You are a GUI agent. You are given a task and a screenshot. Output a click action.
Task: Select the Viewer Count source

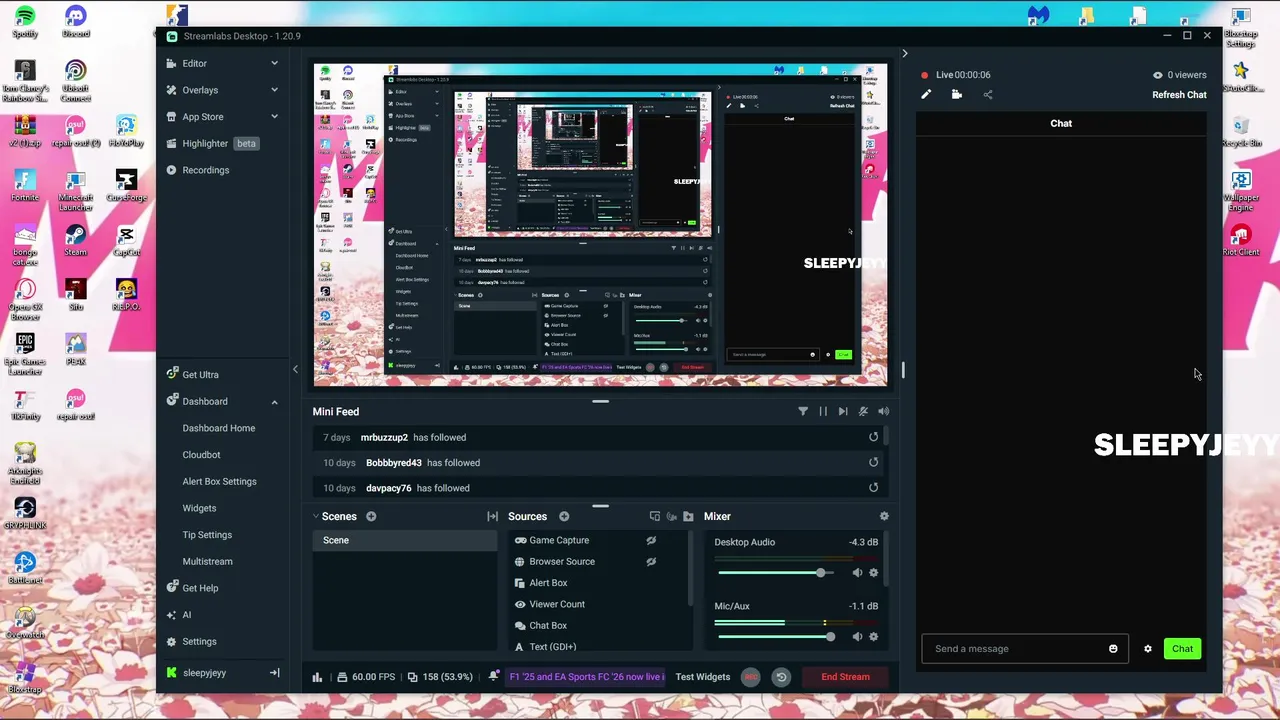coord(557,604)
